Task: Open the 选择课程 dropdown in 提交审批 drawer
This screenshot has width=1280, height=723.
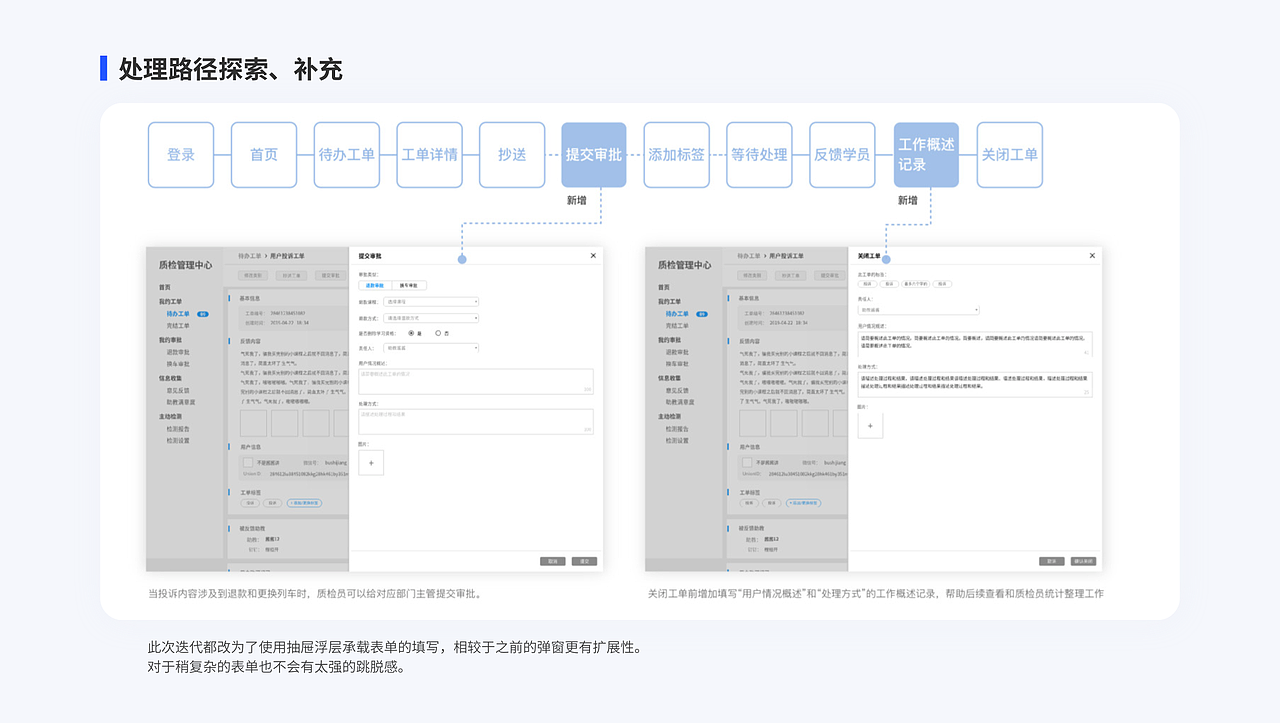Action: 432,302
